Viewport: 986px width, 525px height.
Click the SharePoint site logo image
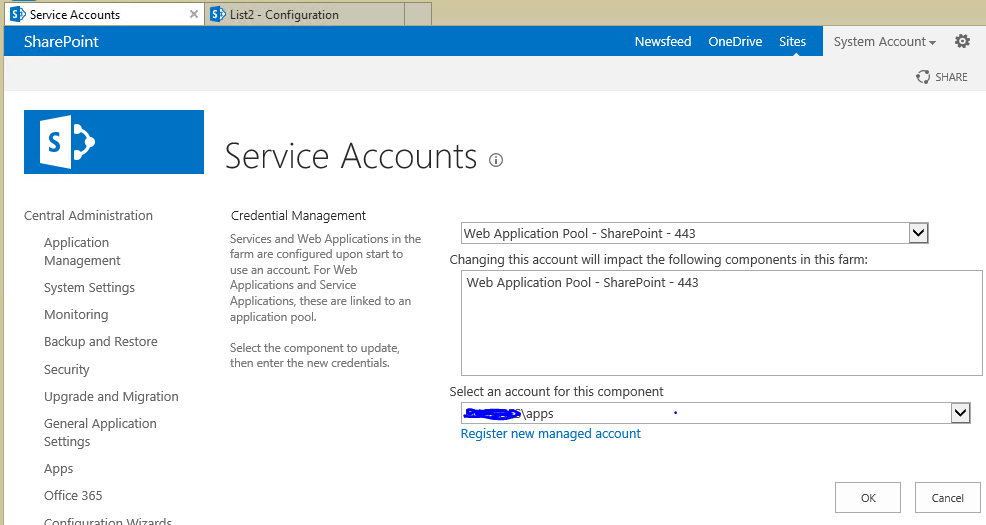pos(114,142)
